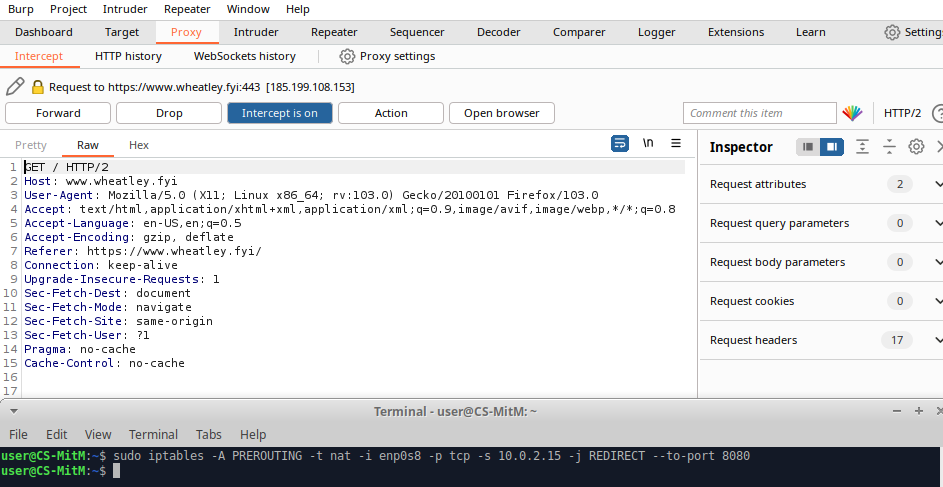Click the Host header line in request
This screenshot has width=943, height=487.
click(101, 181)
